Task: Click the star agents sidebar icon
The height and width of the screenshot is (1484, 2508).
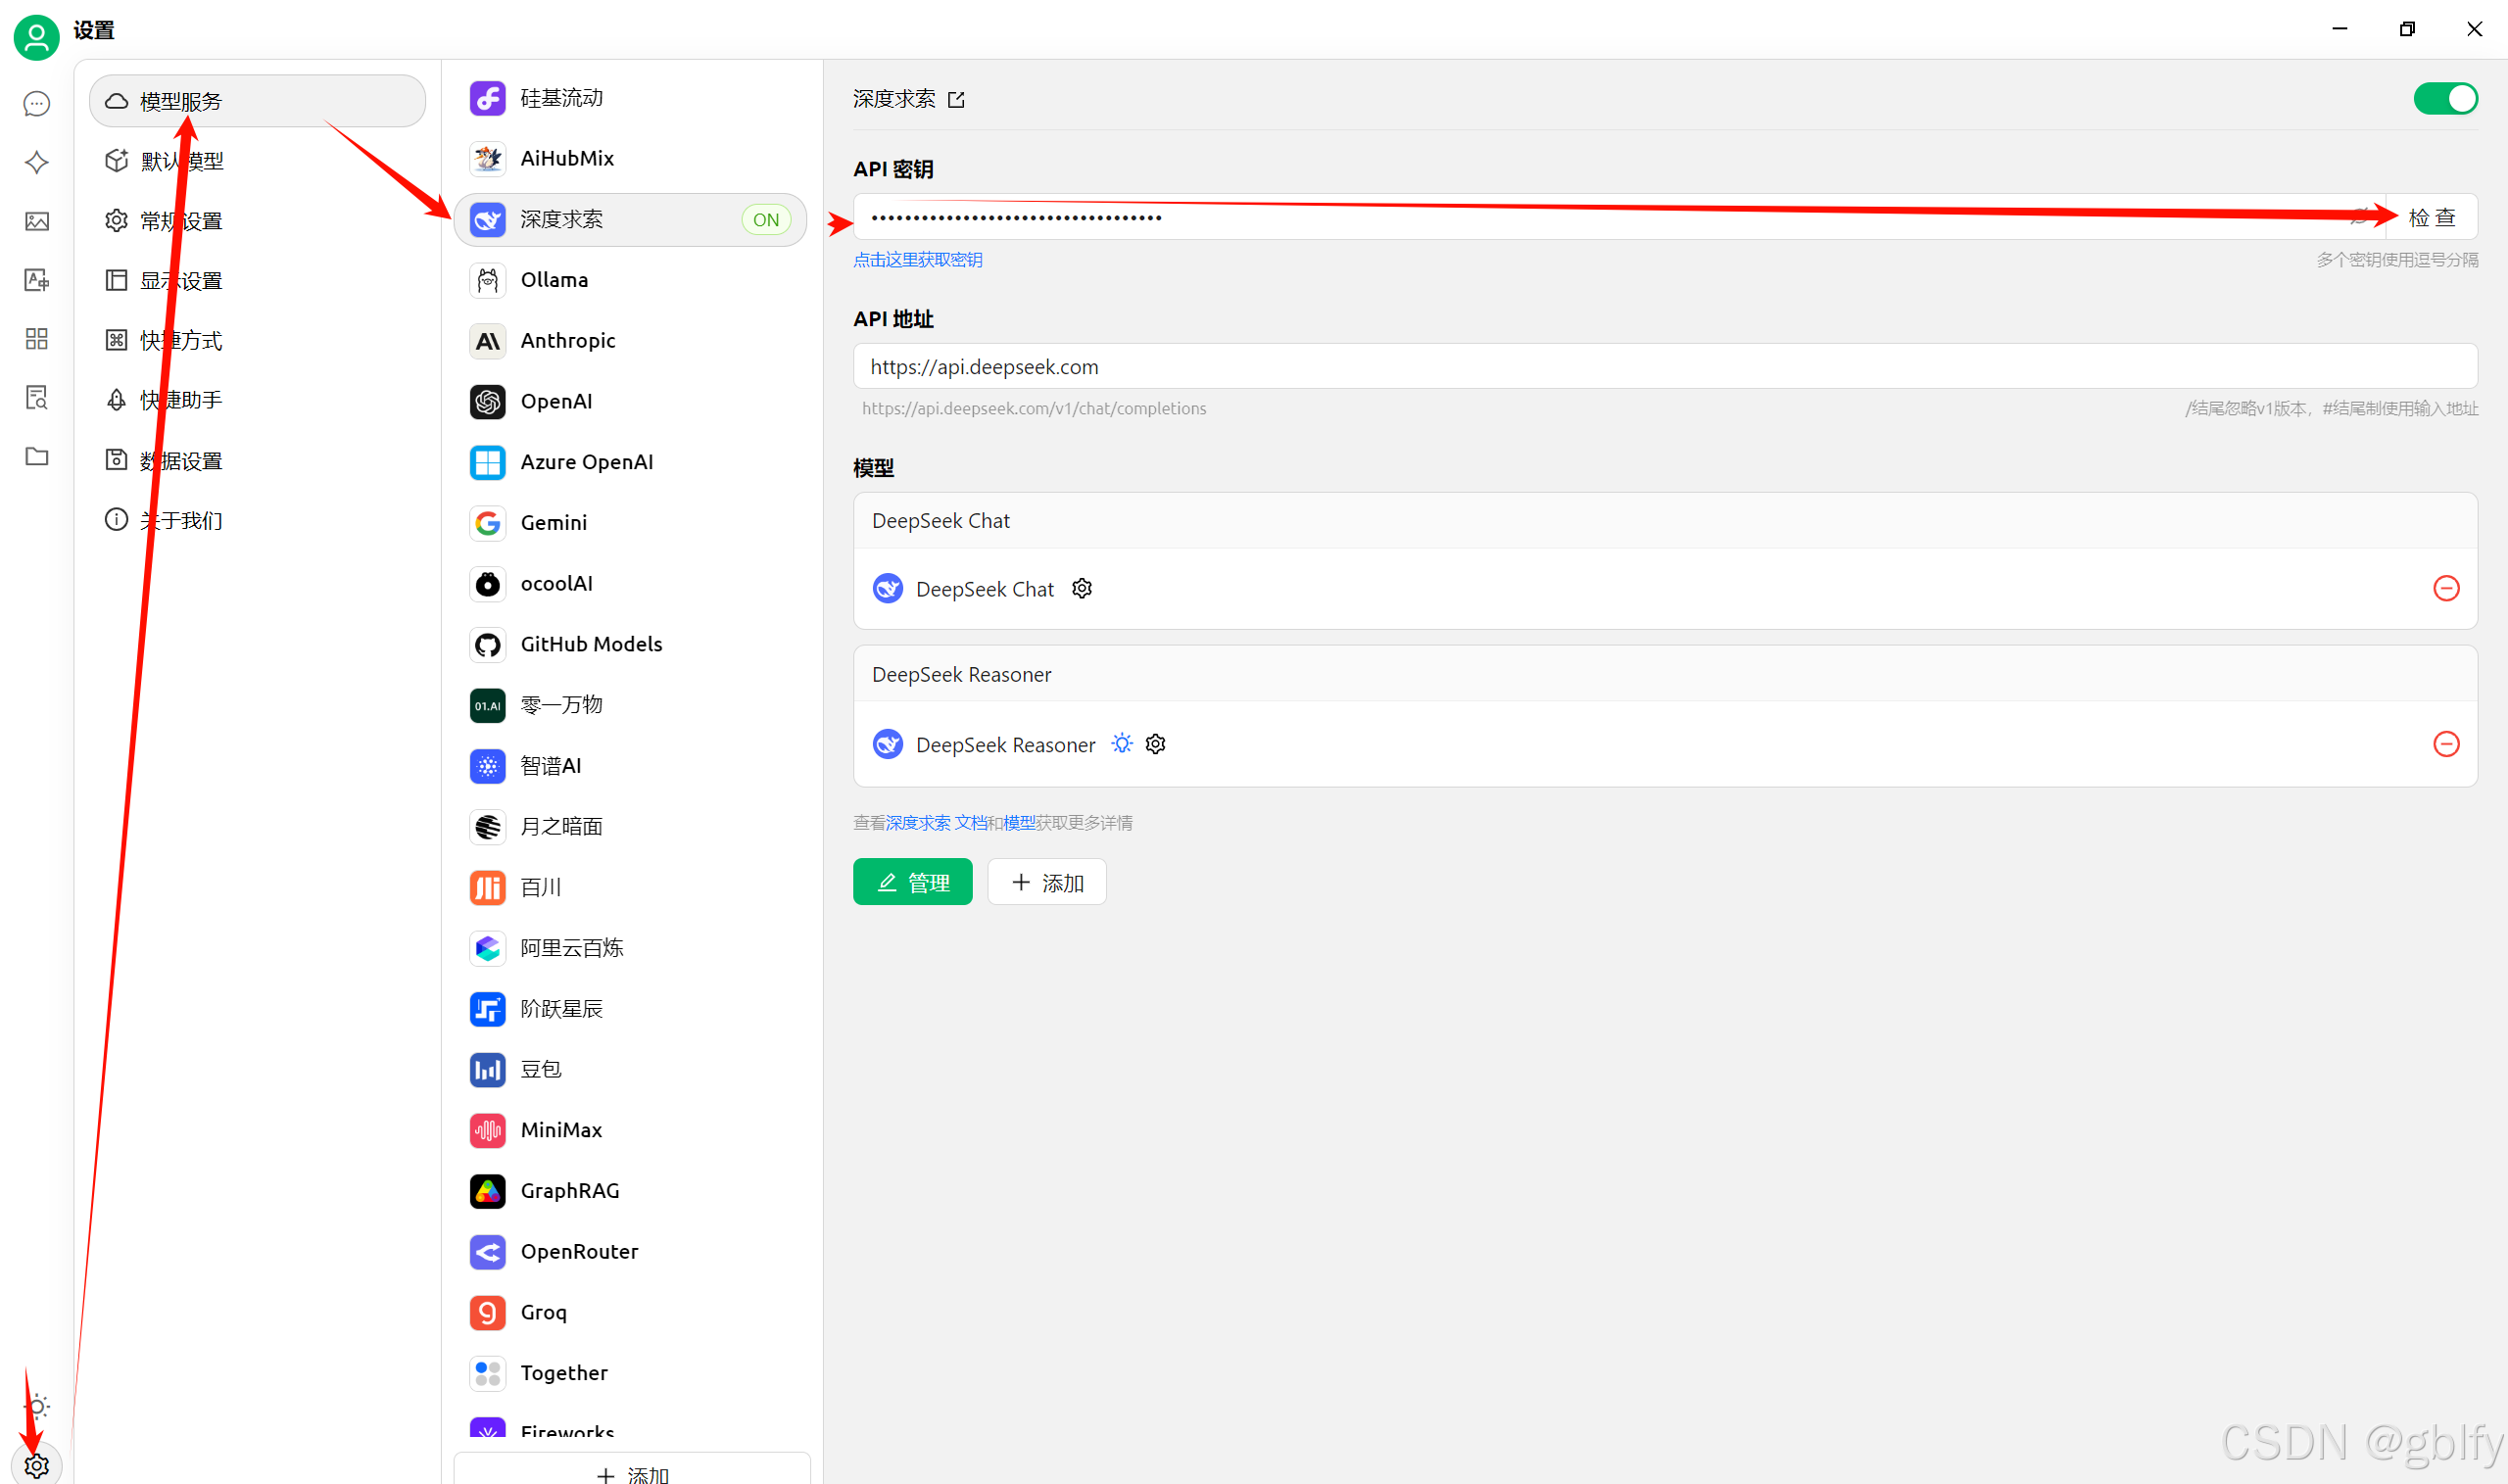Action: click(37, 162)
